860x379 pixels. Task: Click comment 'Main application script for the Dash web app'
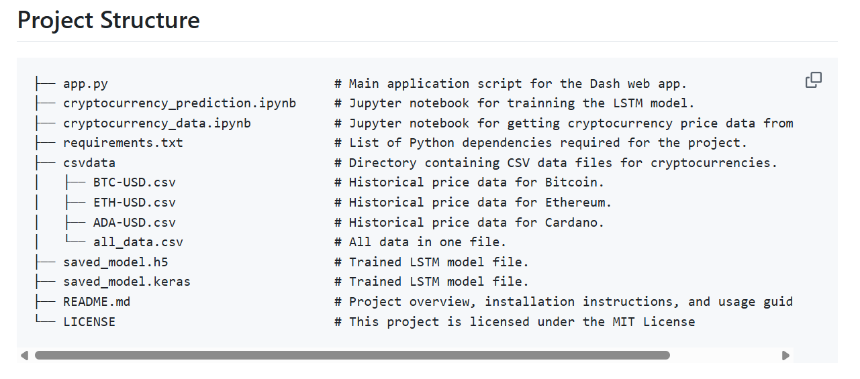pos(511,84)
